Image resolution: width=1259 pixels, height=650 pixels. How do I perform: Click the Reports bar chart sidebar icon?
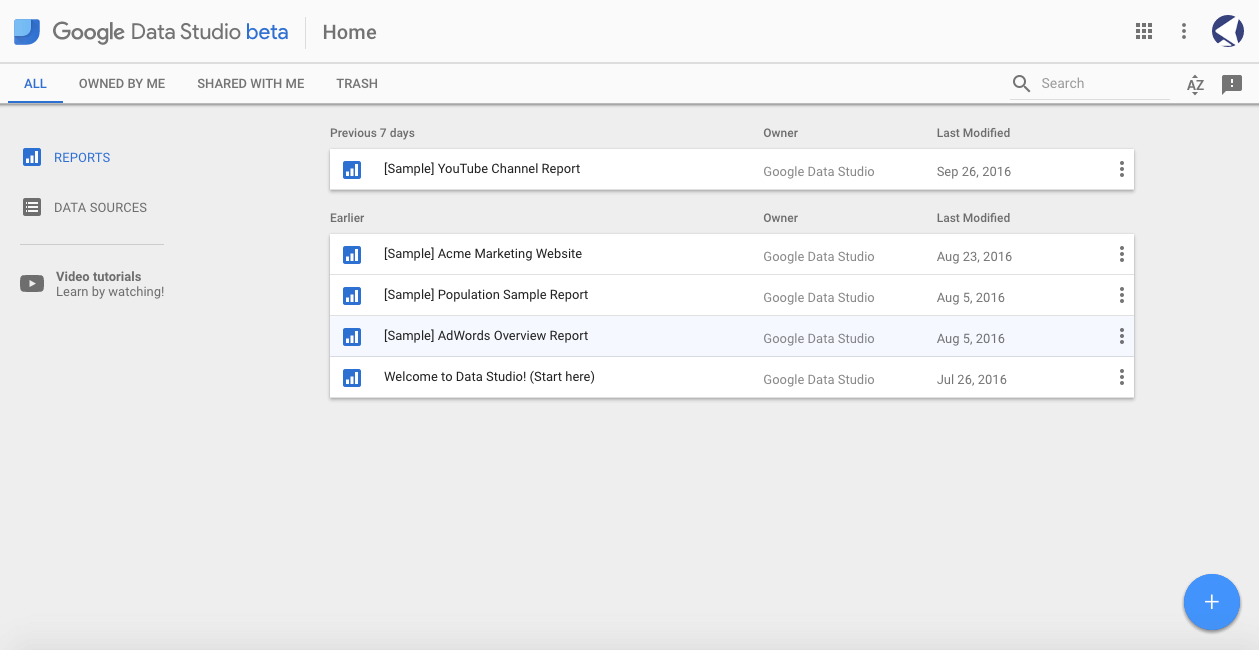[x=32, y=157]
